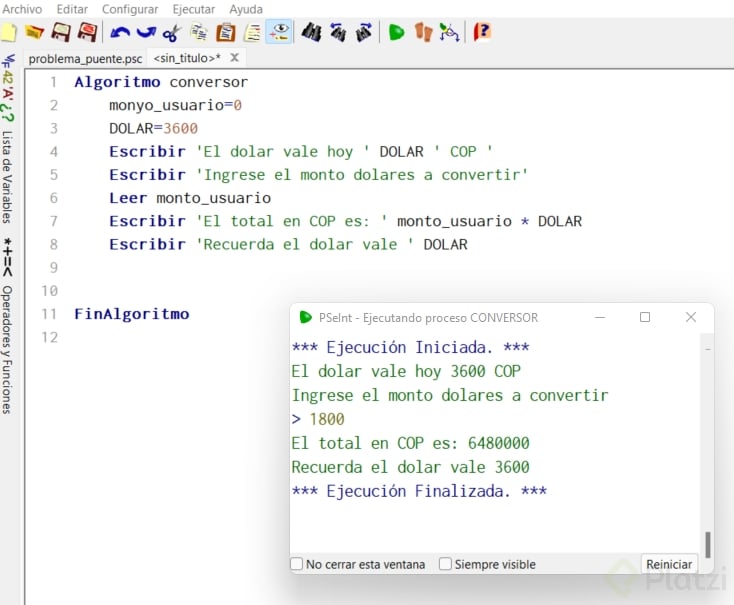The width and height of the screenshot is (734, 605).
Task: Toggle the highlighted eye tool in the toolbar
Action: point(279,32)
